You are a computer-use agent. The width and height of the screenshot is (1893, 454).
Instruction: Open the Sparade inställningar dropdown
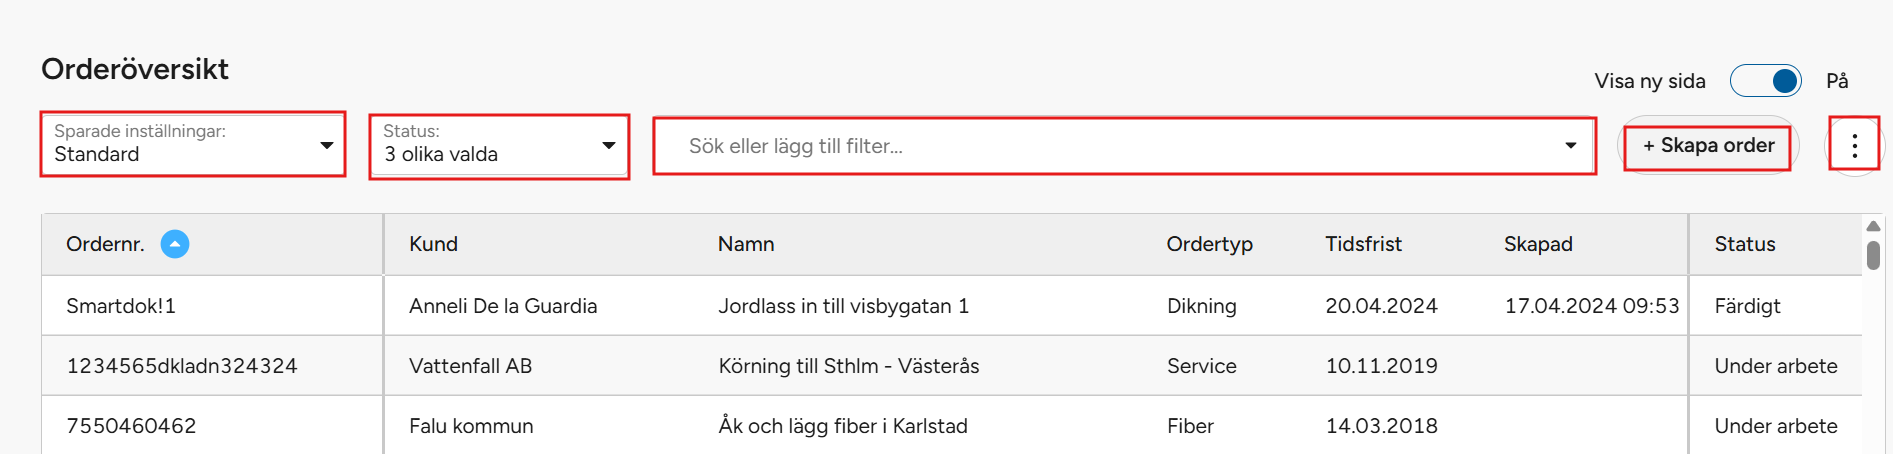pos(193,145)
